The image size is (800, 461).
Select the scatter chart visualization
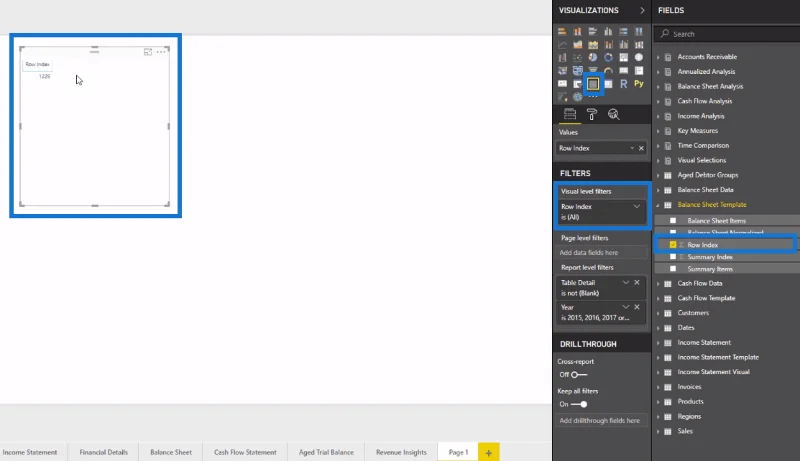(x=578, y=58)
